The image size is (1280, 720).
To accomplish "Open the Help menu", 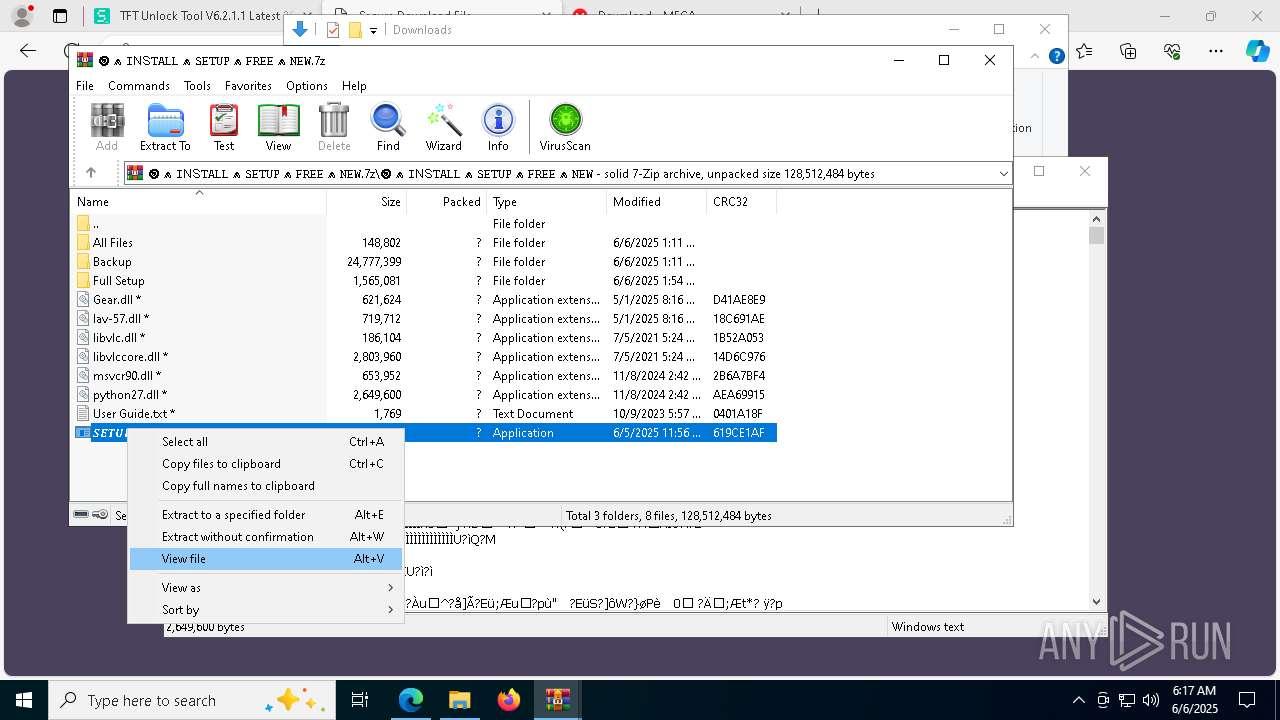I will [x=354, y=86].
